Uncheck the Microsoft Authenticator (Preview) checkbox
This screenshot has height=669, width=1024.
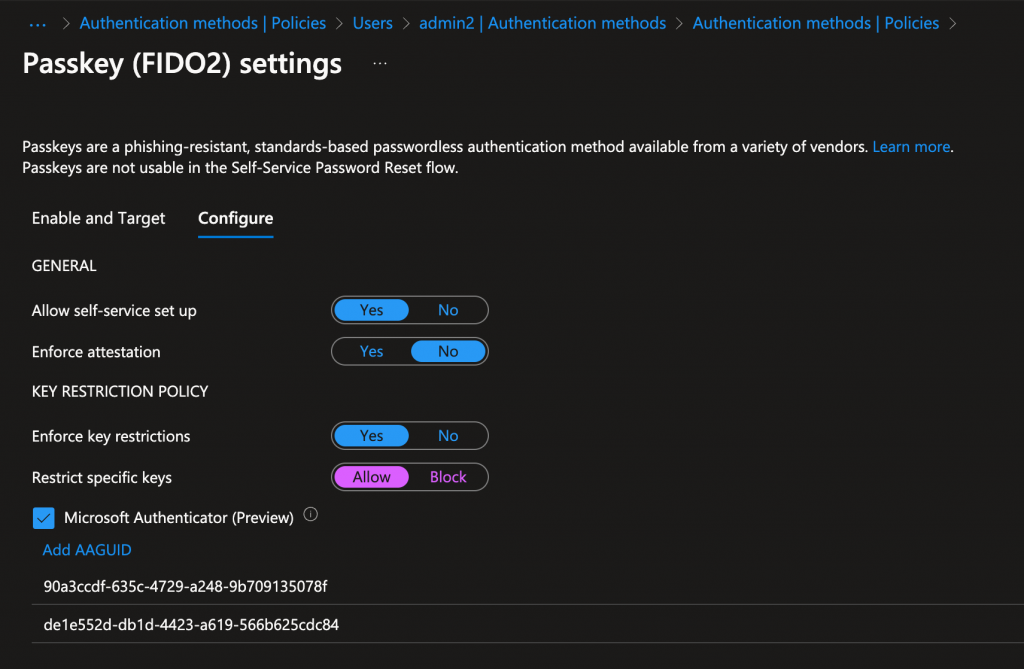point(44,518)
